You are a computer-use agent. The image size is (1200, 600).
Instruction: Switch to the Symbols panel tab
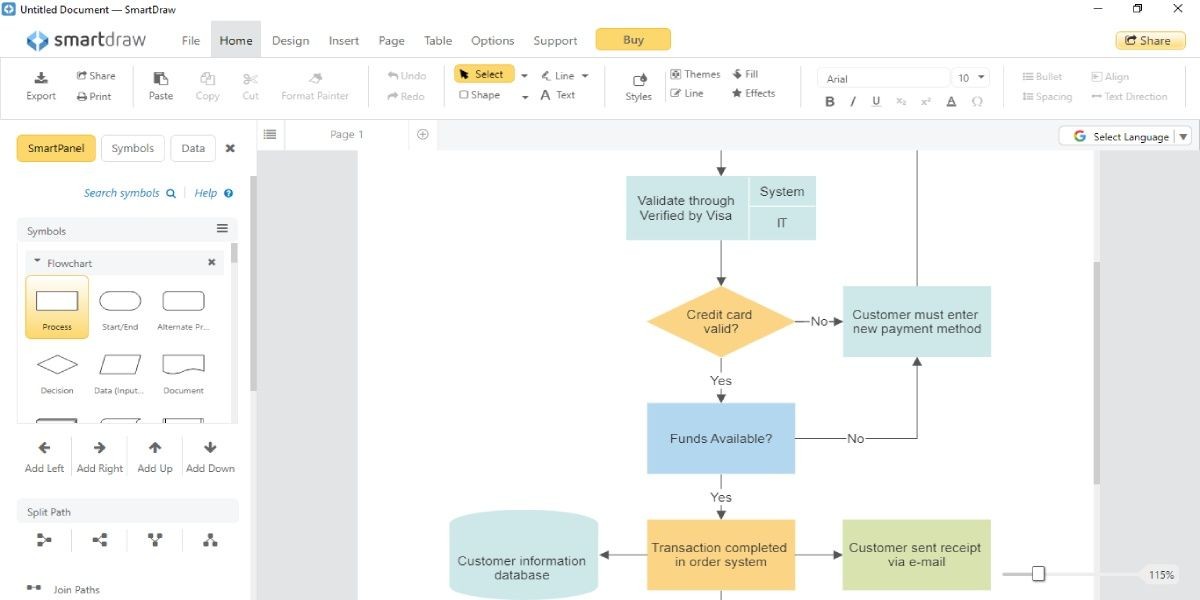pyautogui.click(x=133, y=148)
